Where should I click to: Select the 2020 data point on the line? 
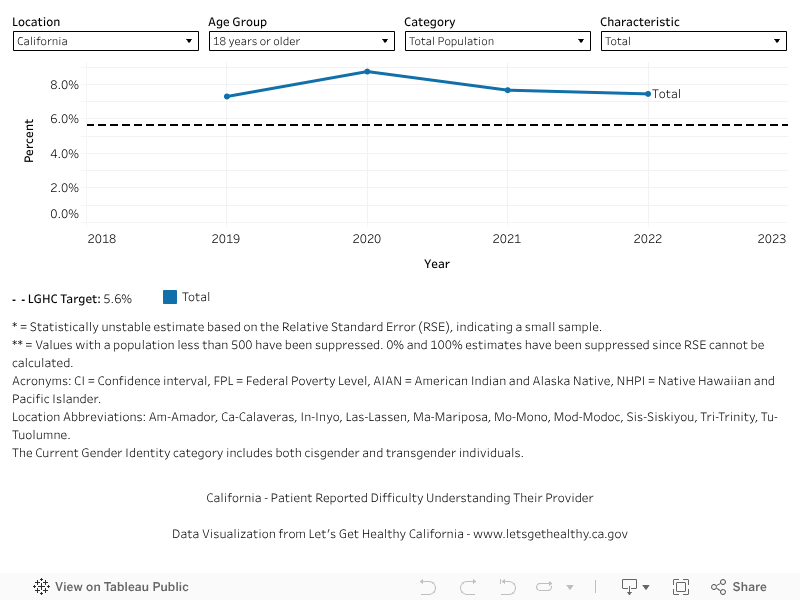(x=368, y=72)
